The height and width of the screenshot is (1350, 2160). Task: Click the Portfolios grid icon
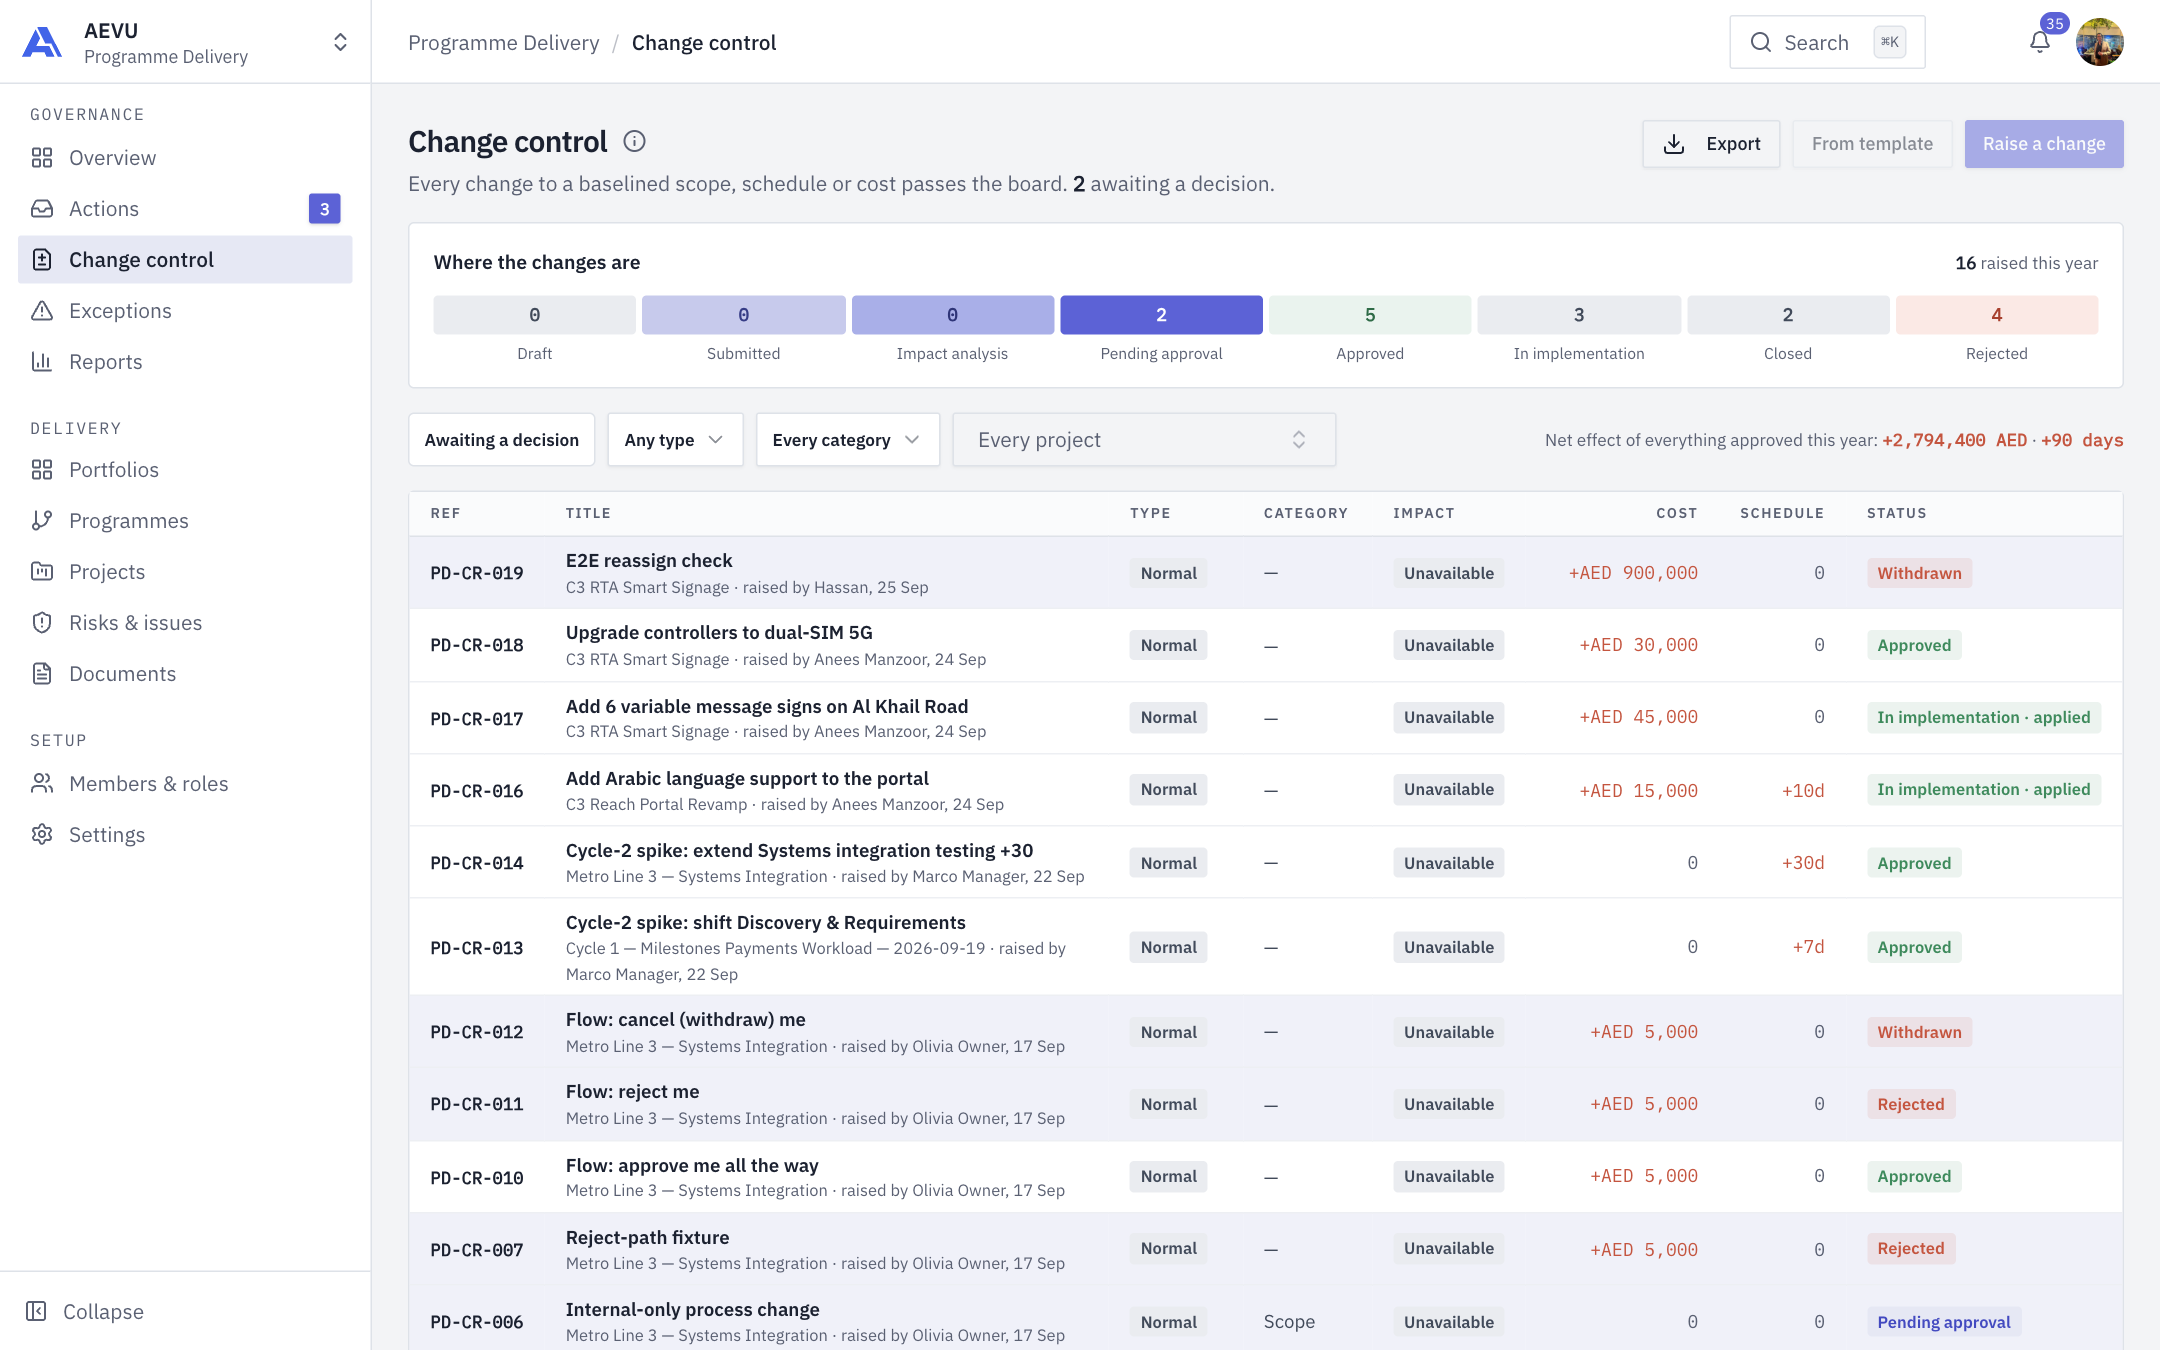[x=42, y=470]
